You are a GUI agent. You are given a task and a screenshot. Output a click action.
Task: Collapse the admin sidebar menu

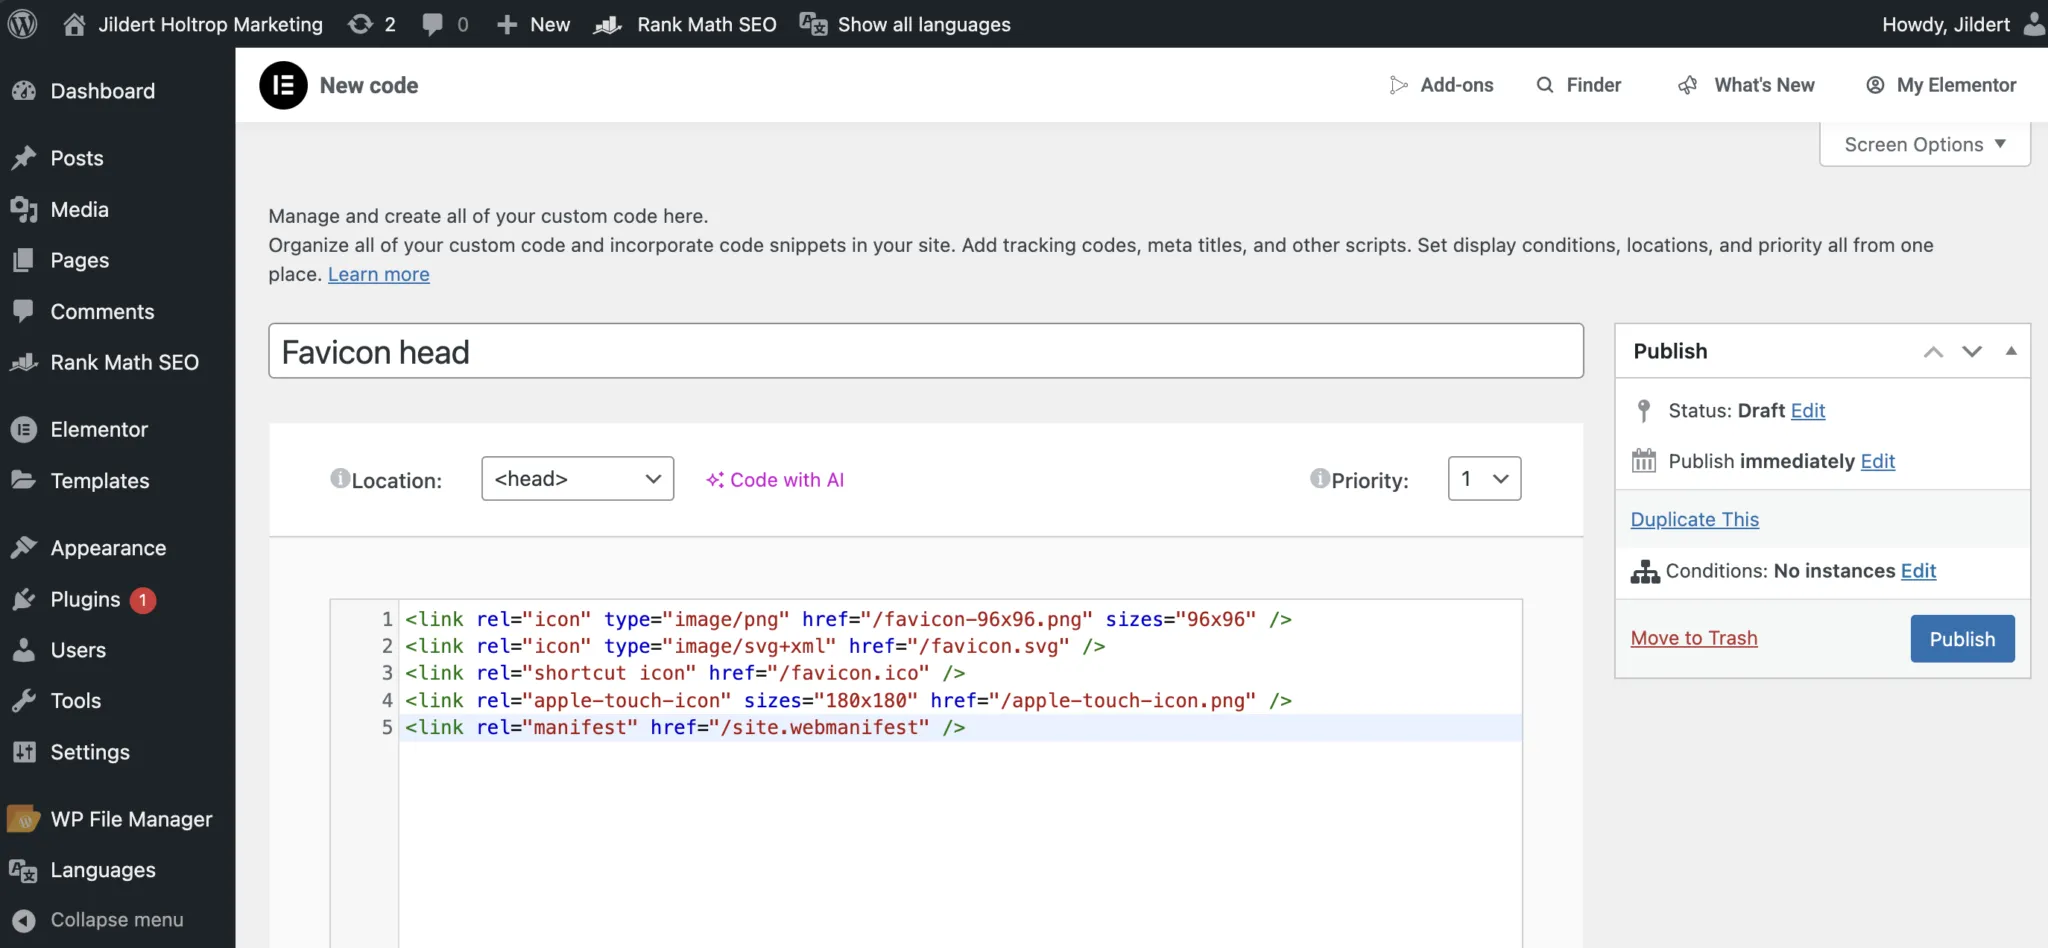tap(117, 919)
